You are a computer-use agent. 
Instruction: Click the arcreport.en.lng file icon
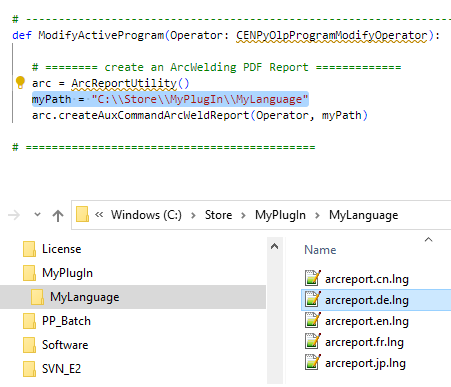313,320
